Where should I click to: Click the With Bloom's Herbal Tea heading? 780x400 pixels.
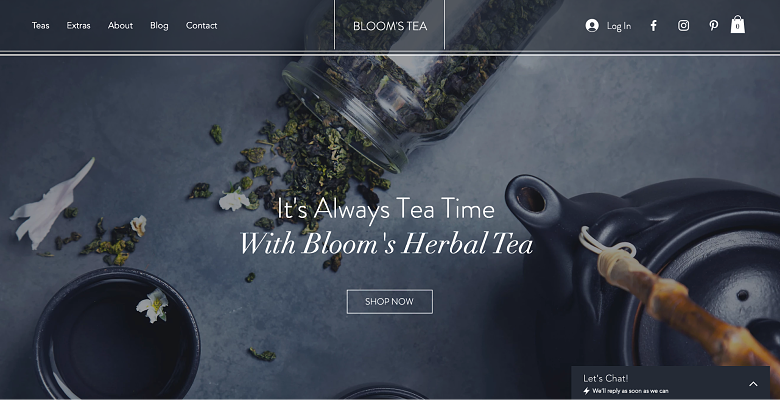click(x=386, y=244)
